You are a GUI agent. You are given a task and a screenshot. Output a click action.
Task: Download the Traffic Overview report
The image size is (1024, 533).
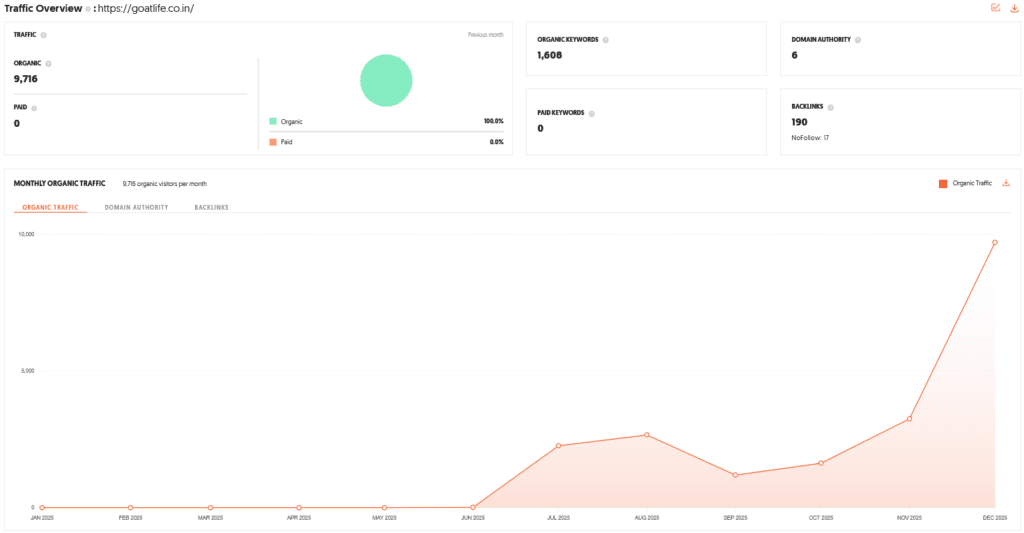tap(1014, 8)
